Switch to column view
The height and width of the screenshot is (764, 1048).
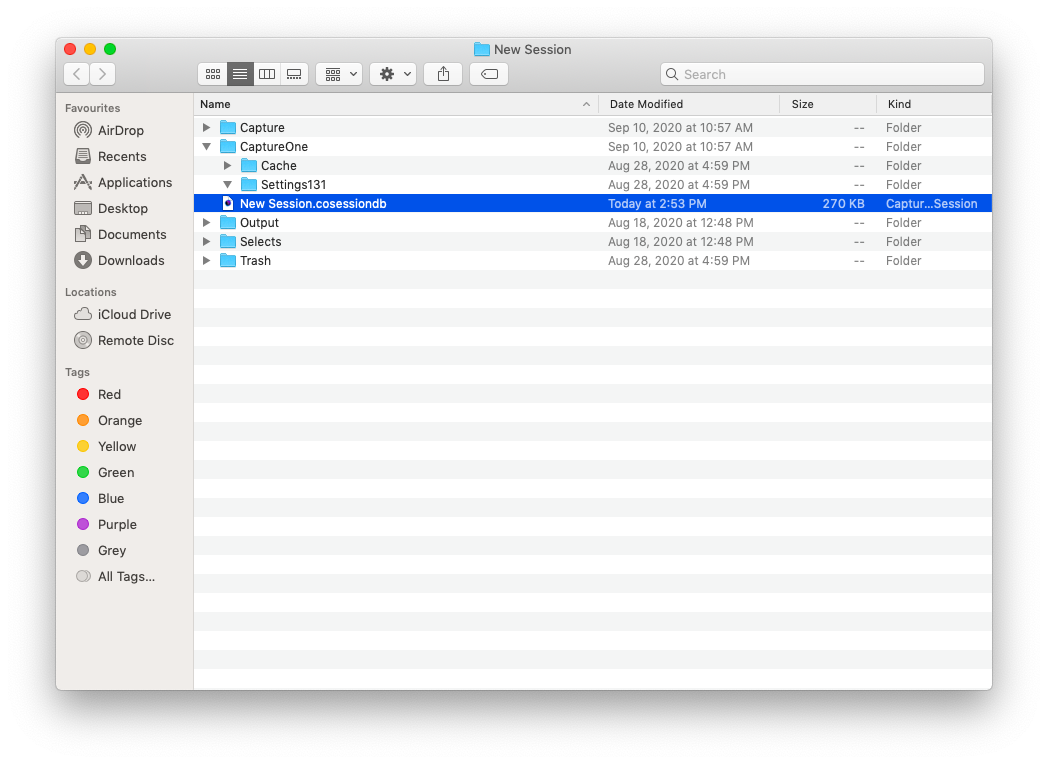click(x=267, y=74)
